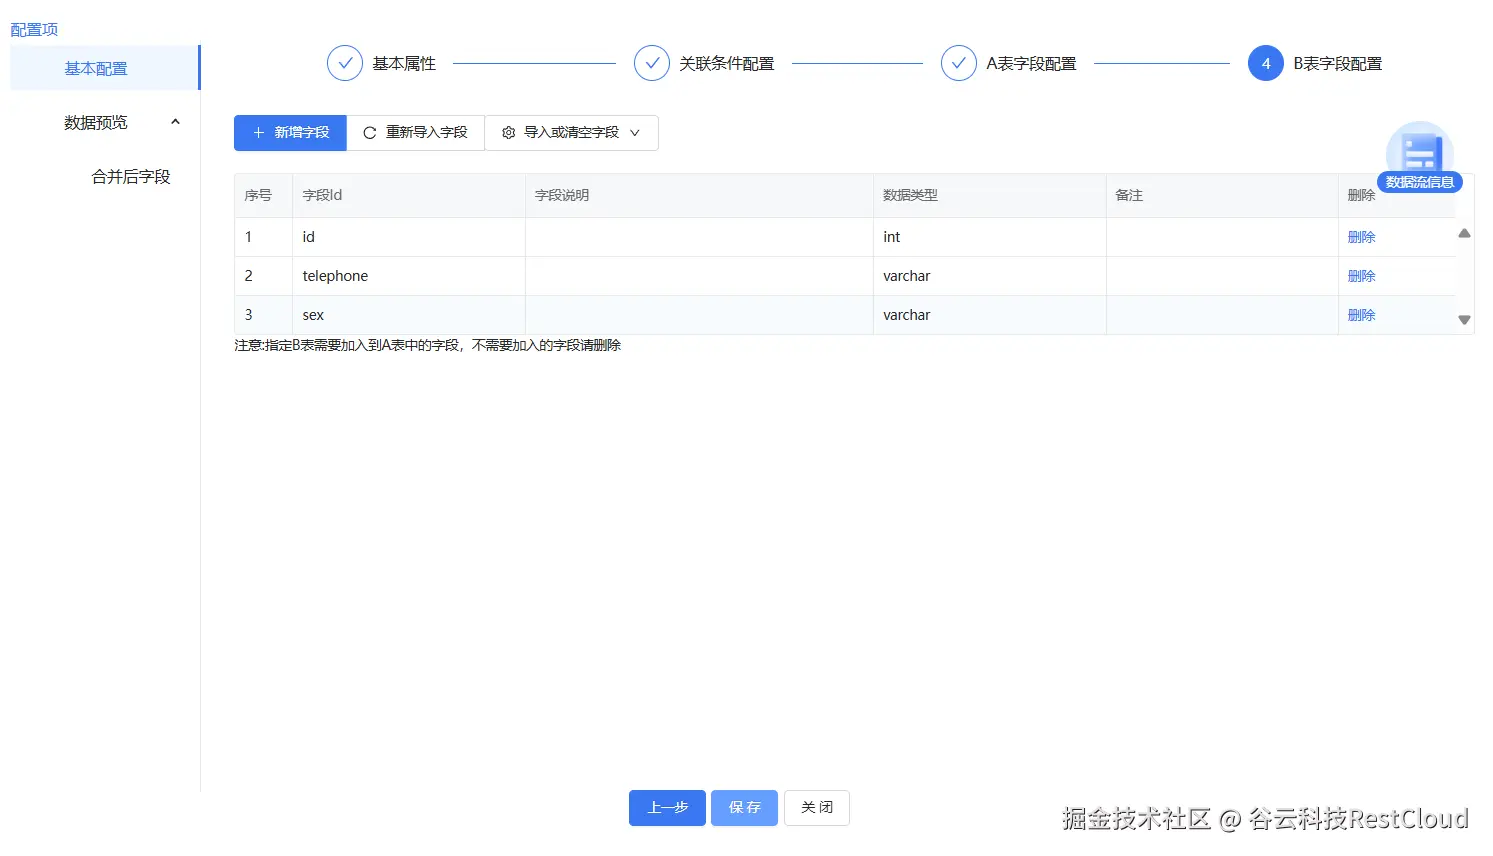The width and height of the screenshot is (1493, 856).
Task: Open 合并后字段 sidebar item
Action: pyautogui.click(x=131, y=176)
